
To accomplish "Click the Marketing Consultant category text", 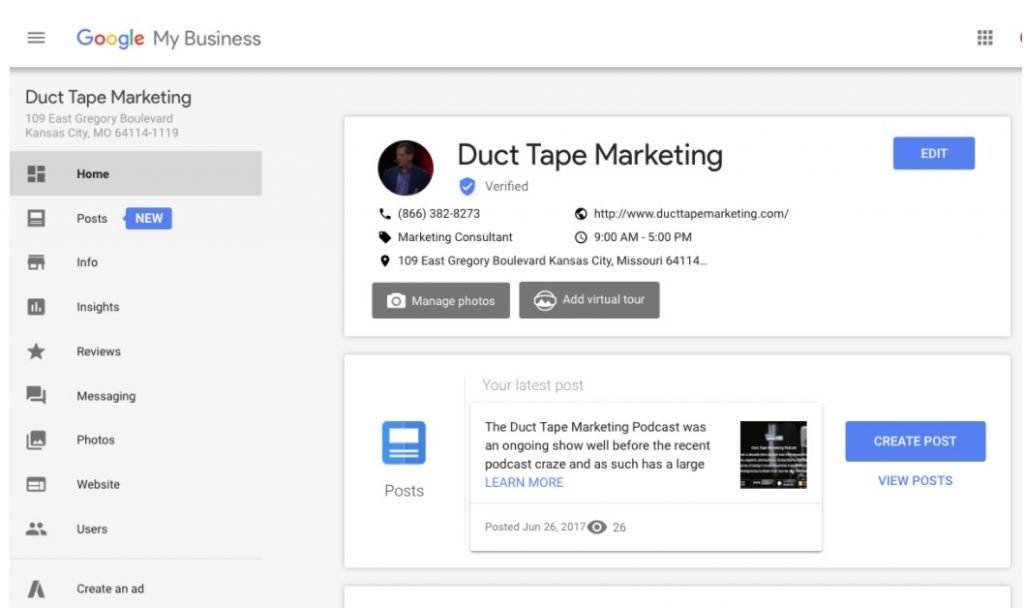I will coord(455,237).
